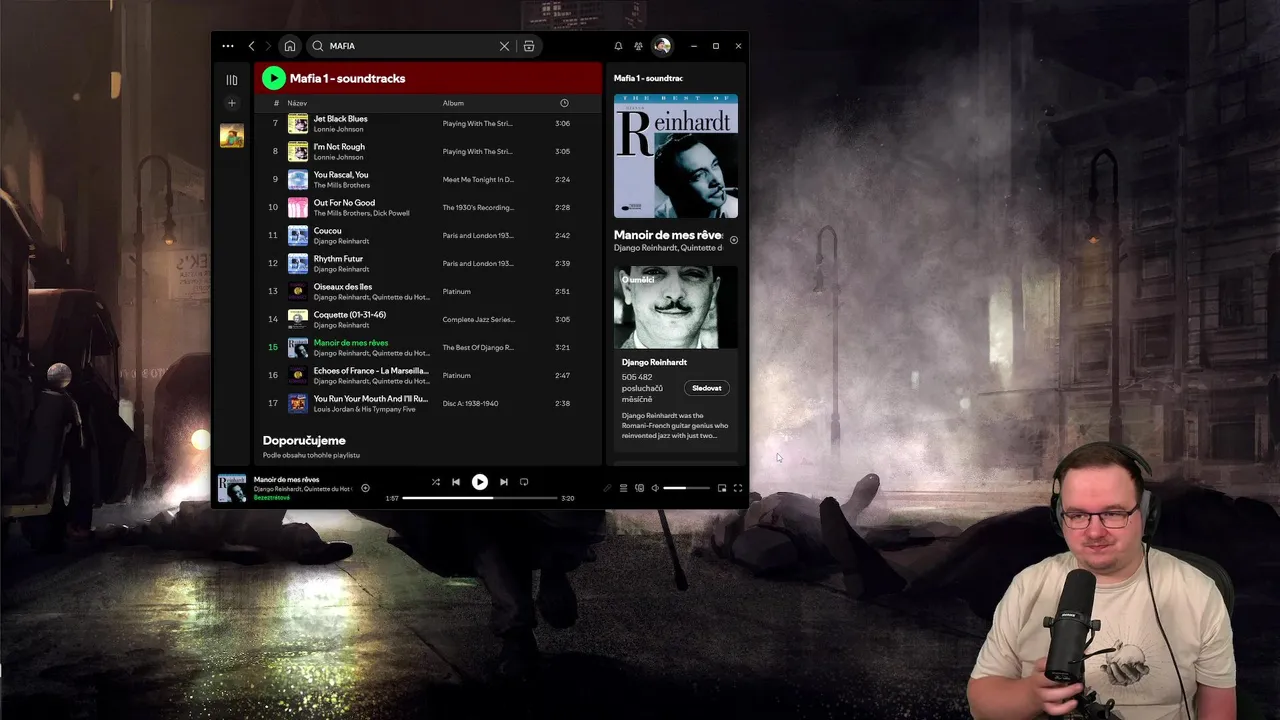Mute with the speaker icon

(x=655, y=488)
